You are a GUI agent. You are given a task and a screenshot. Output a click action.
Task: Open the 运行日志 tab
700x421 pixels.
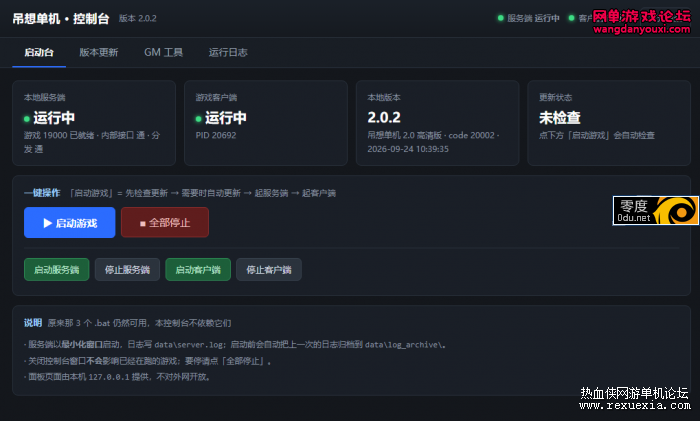click(228, 53)
